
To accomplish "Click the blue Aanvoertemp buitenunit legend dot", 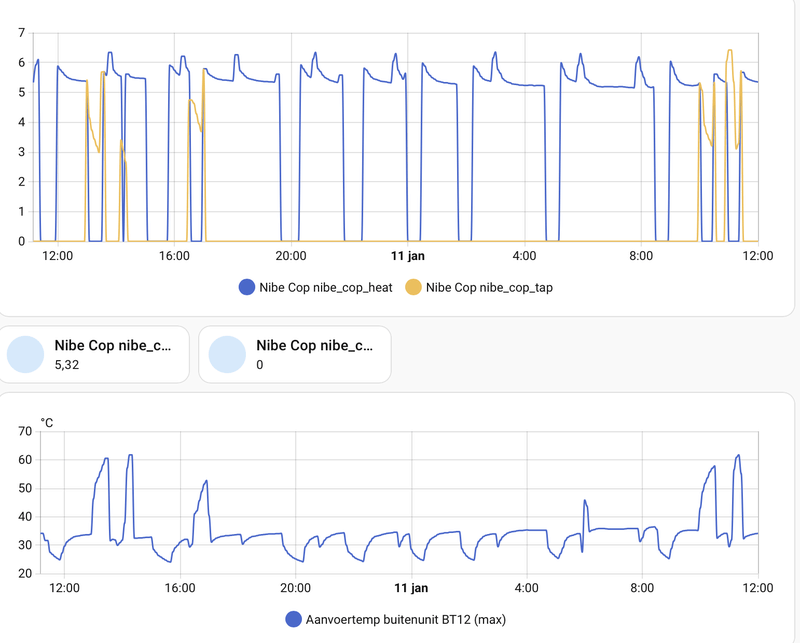I will tap(293, 619).
